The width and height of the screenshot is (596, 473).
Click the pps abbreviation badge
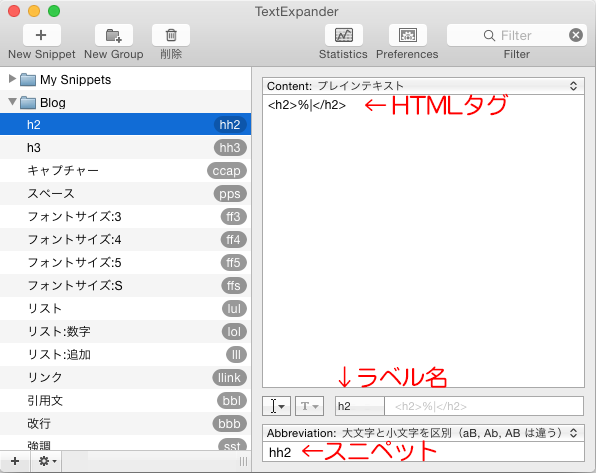230,194
